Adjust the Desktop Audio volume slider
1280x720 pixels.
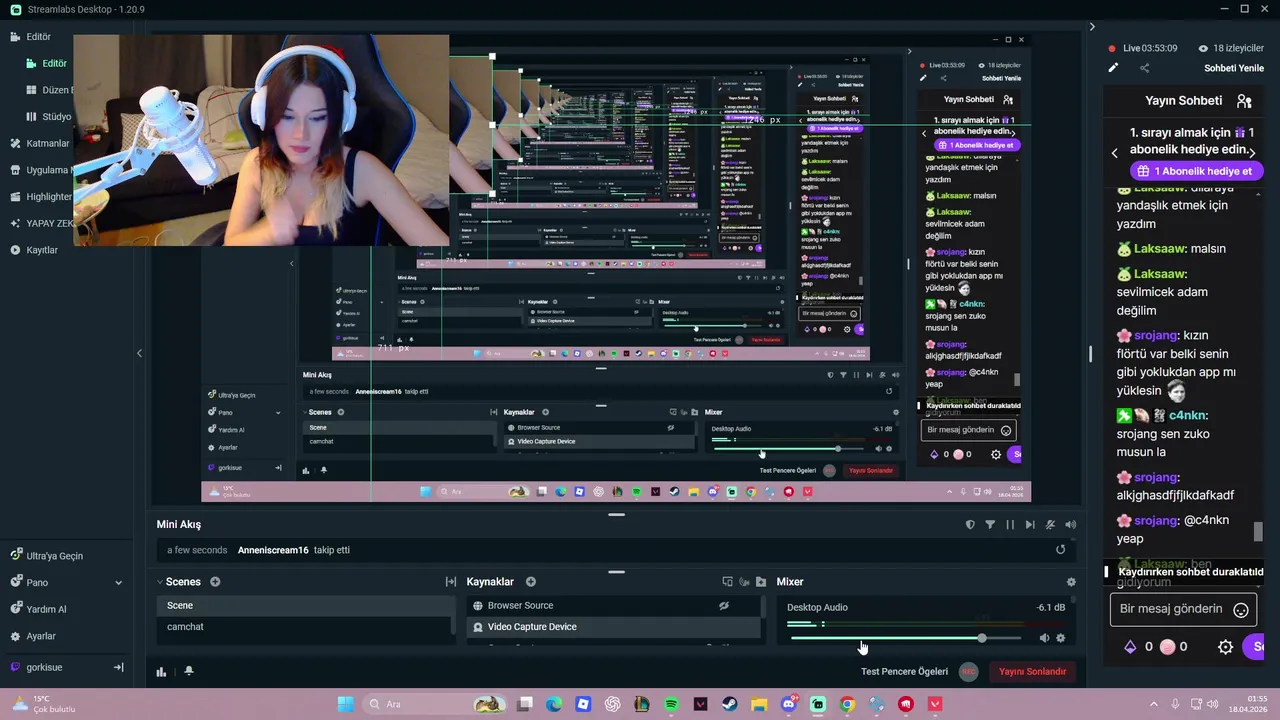[x=905, y=638]
